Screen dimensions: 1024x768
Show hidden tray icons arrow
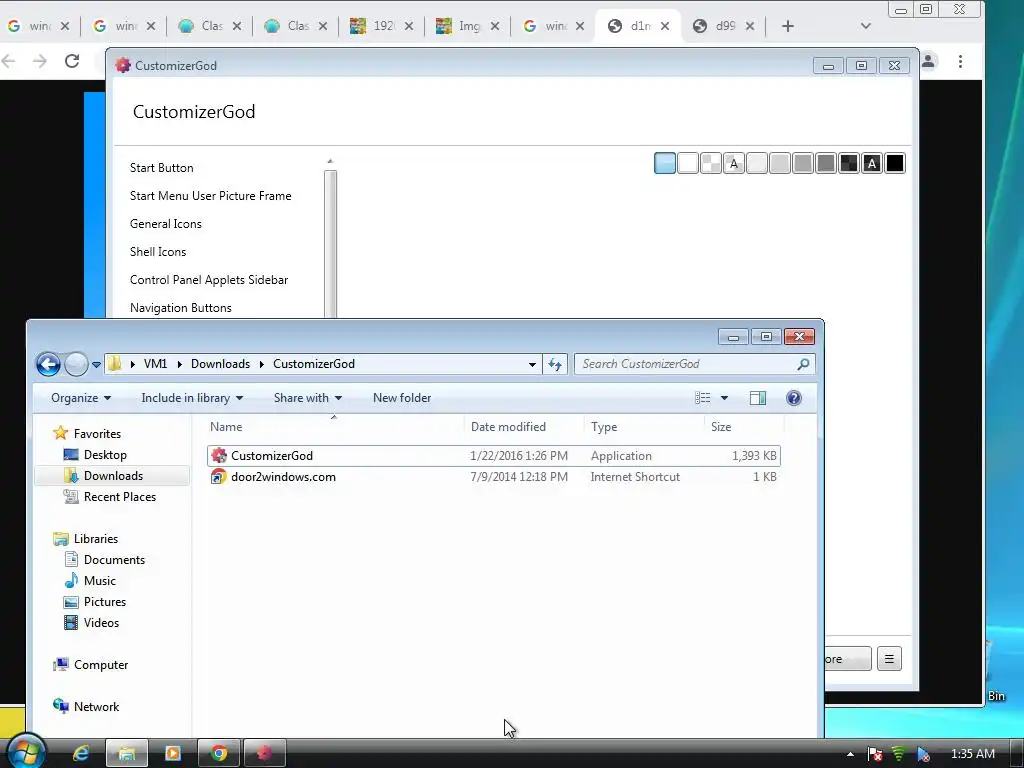[850, 754]
